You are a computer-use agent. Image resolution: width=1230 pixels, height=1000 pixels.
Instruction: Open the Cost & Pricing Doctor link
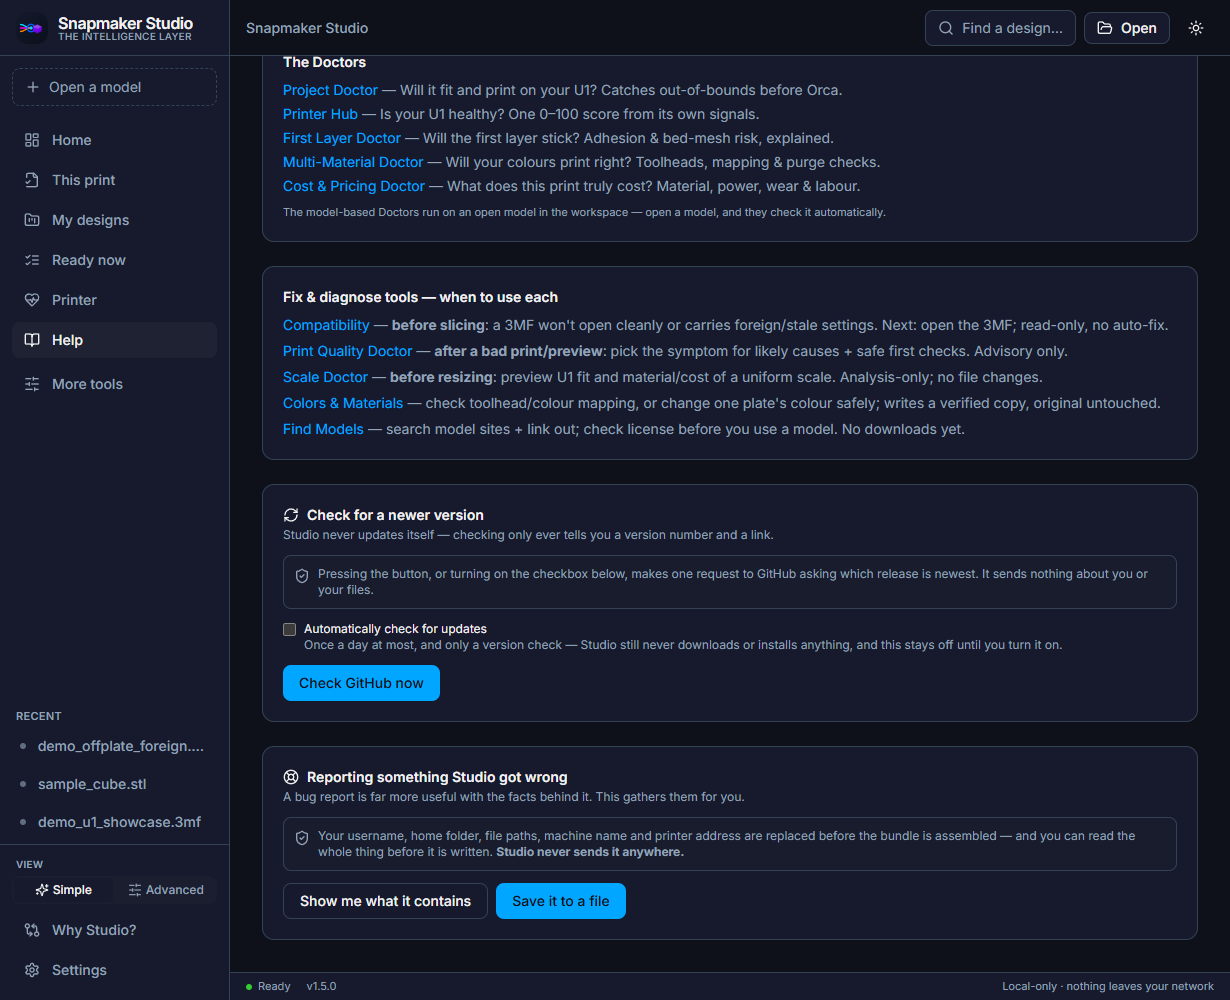click(354, 186)
